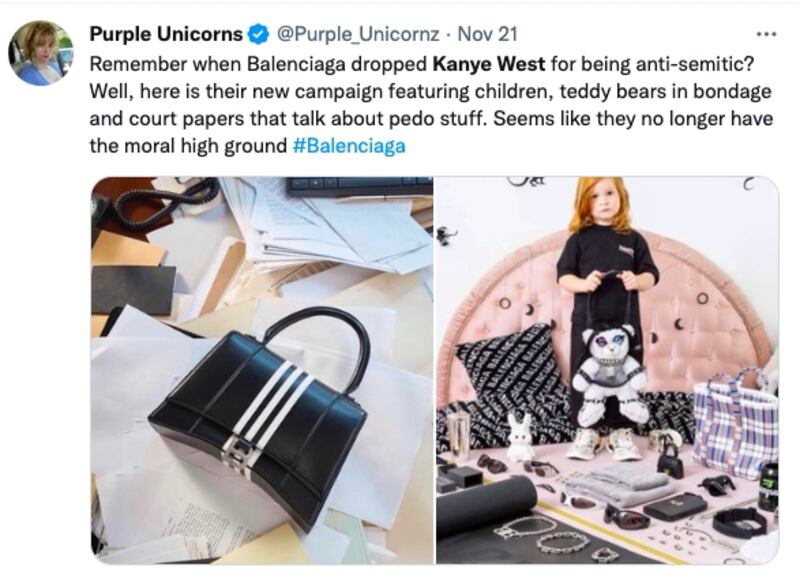Click the tweet body text
The height and width of the screenshot is (579, 800).
tap(431, 105)
